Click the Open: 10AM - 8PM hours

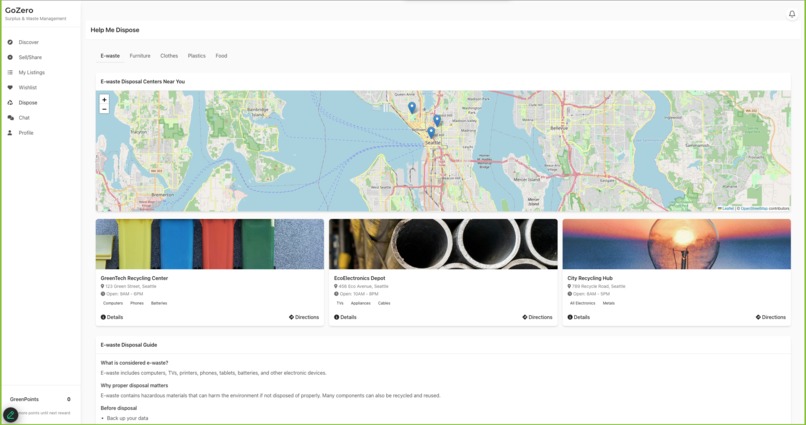[359, 294]
